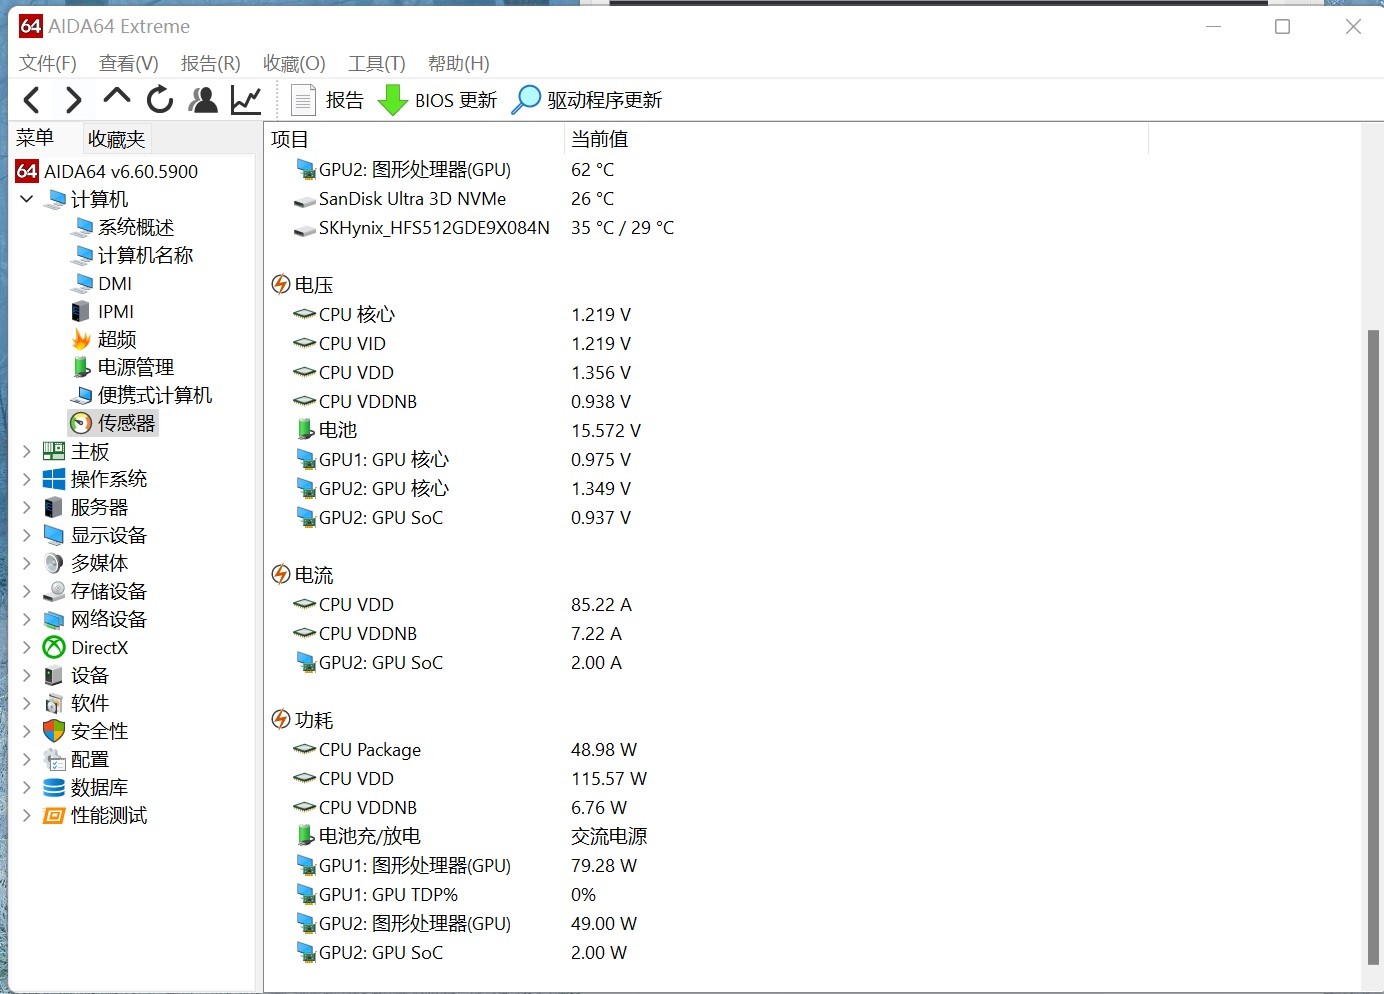Expand the 主板 tree node
1384x994 pixels.
tap(27, 451)
